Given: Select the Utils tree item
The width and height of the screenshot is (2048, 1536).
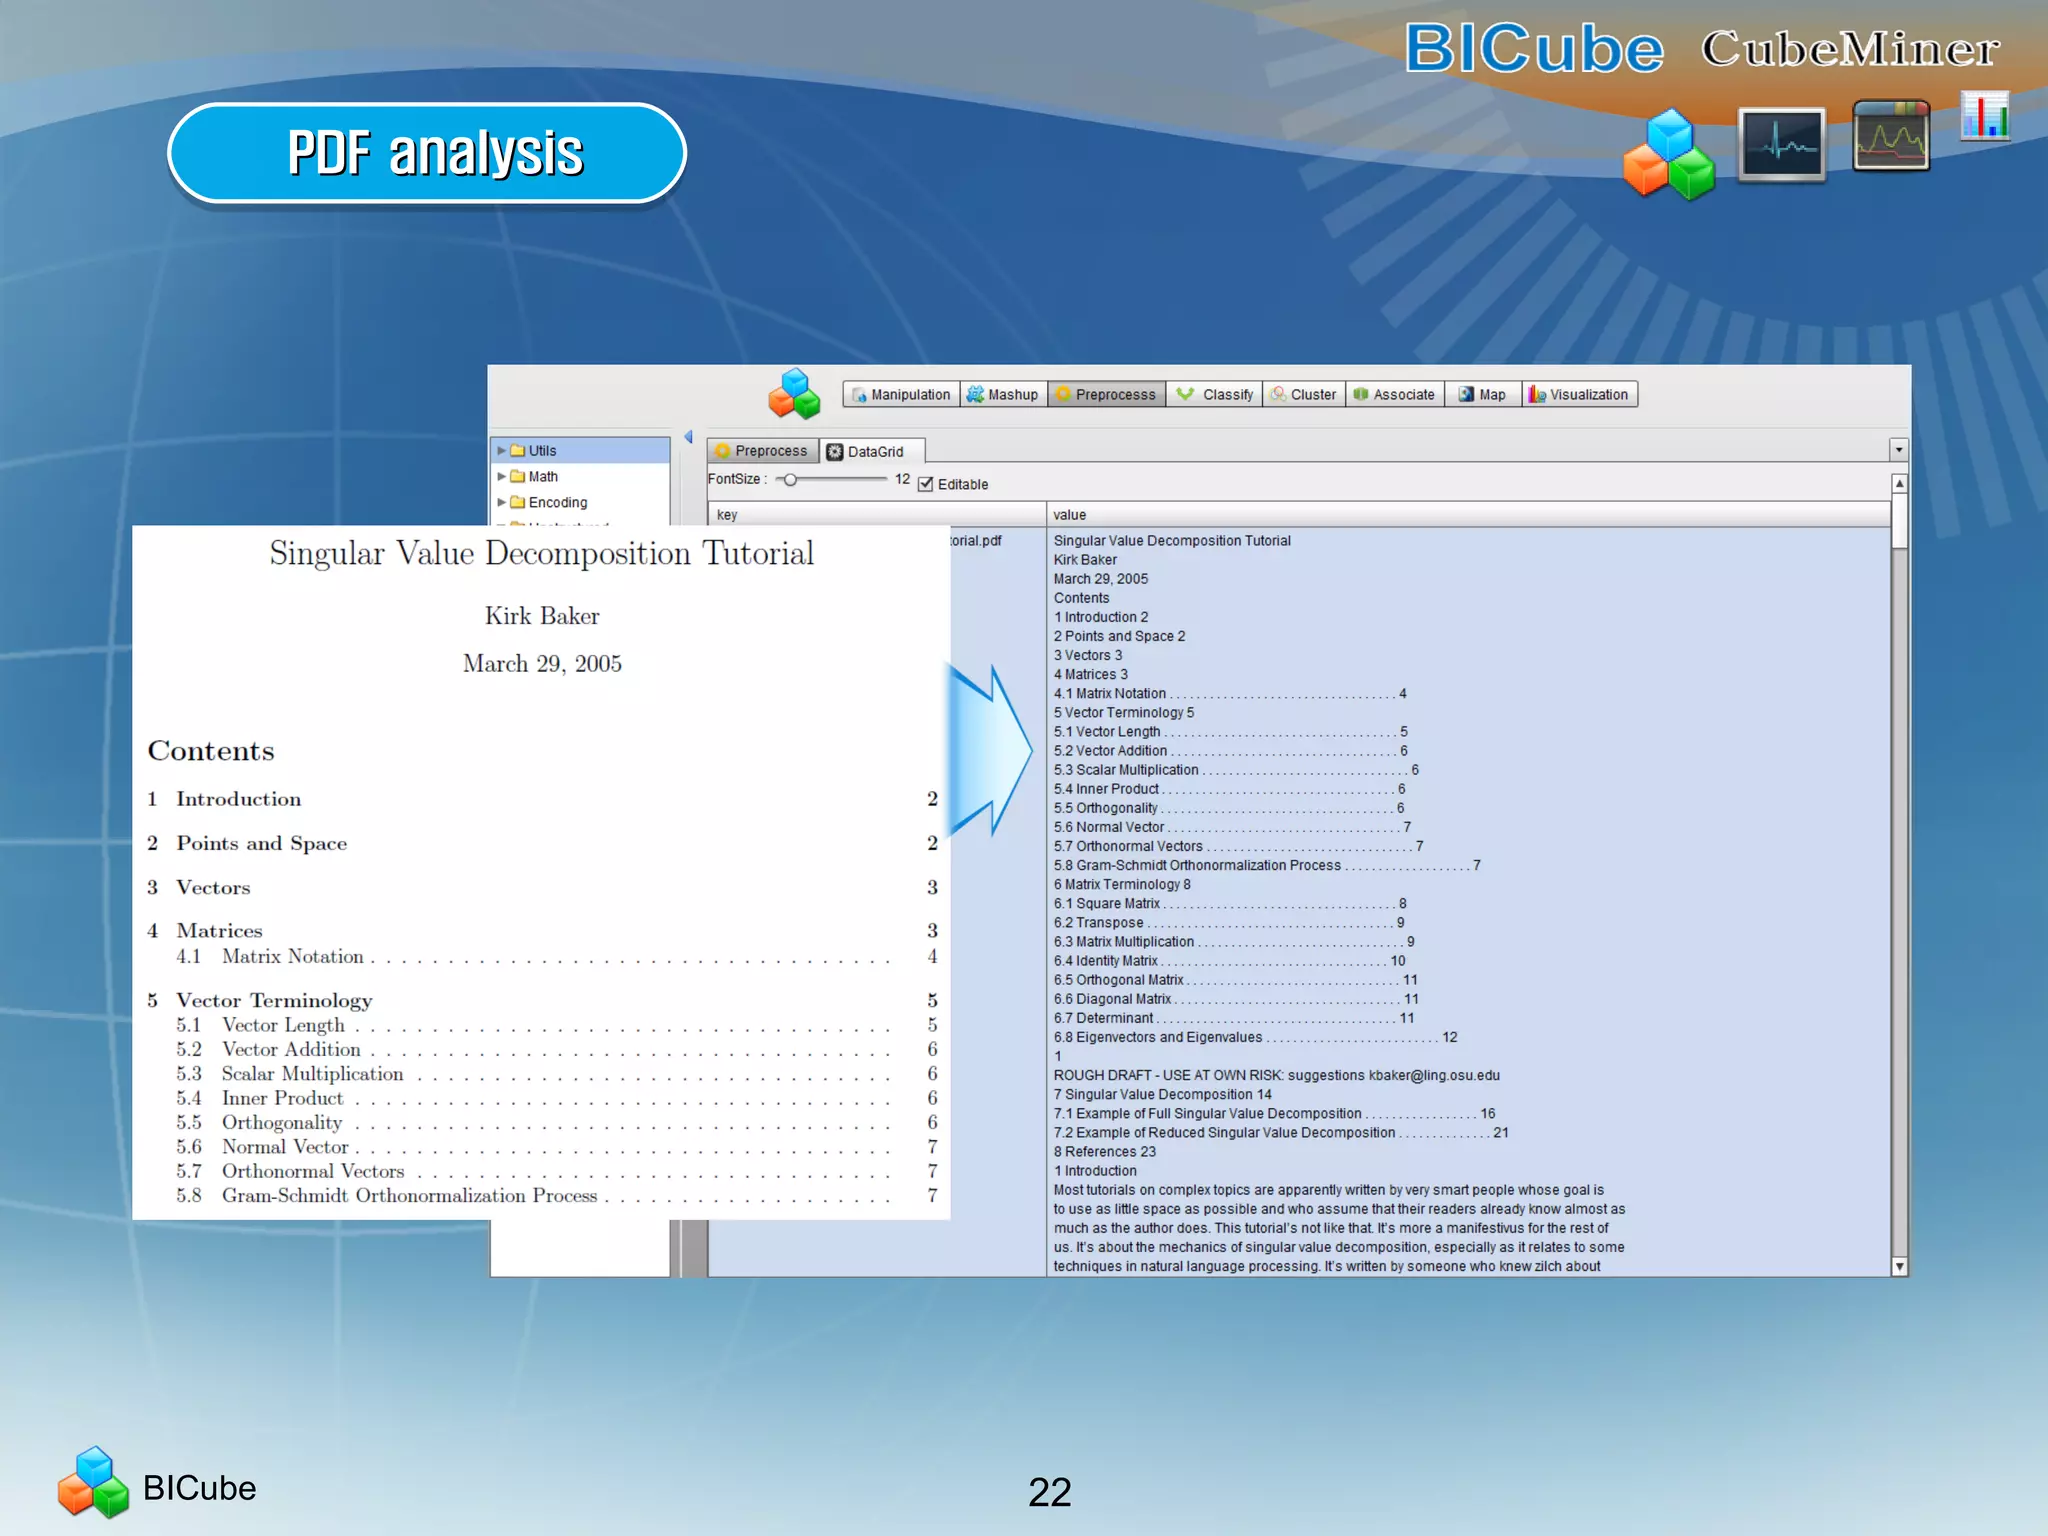Looking at the screenshot, I should pos(580,451).
